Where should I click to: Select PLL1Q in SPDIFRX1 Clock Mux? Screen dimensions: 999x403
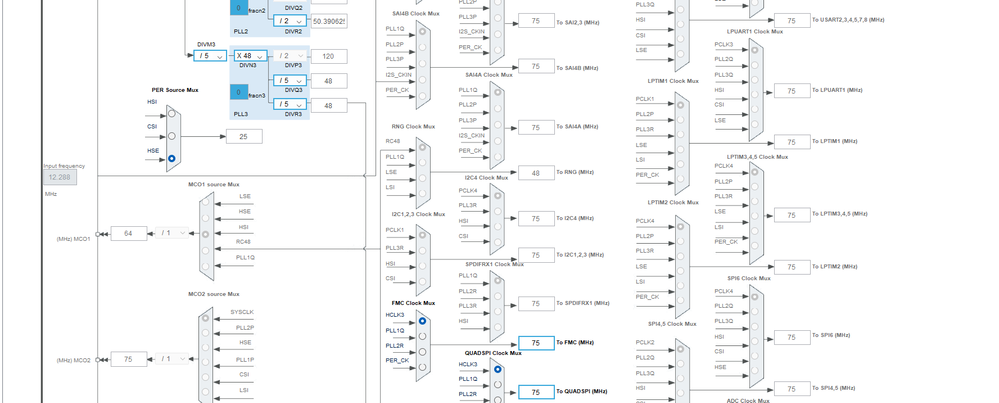click(498, 279)
